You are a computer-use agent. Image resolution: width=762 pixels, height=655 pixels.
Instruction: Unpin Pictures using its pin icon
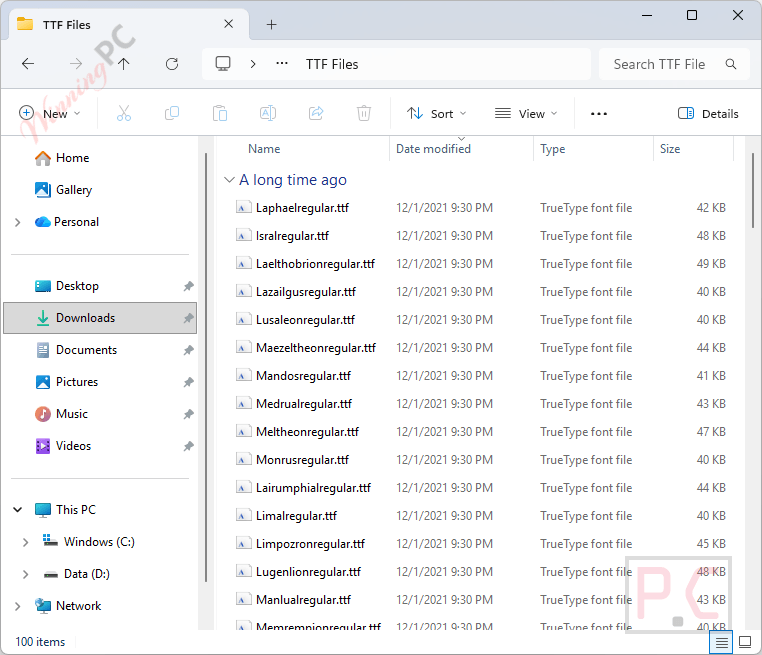coord(189,382)
